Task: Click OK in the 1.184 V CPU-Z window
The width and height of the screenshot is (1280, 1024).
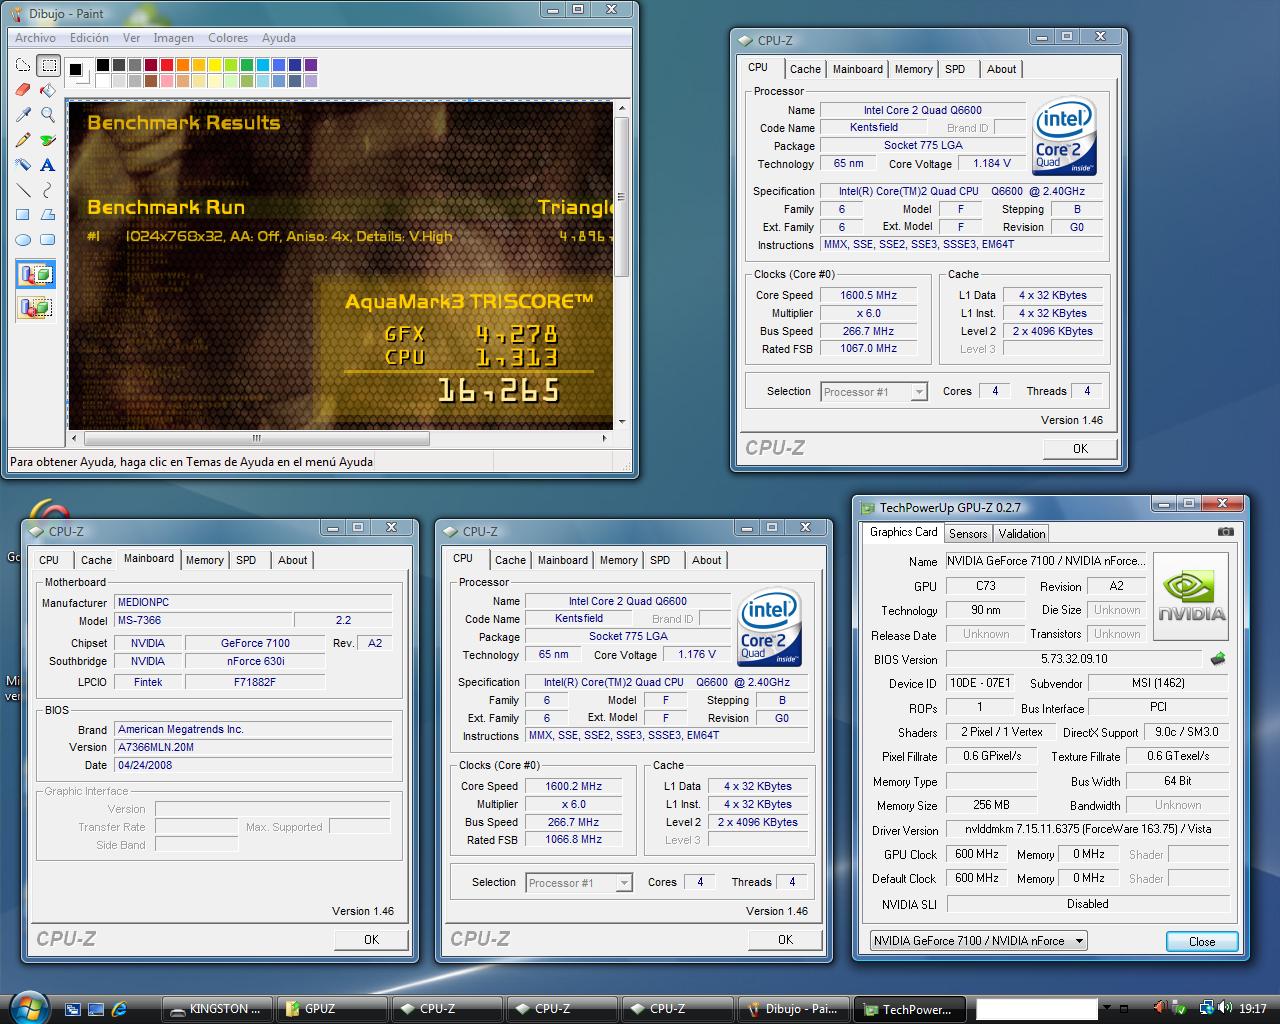Action: (1080, 449)
